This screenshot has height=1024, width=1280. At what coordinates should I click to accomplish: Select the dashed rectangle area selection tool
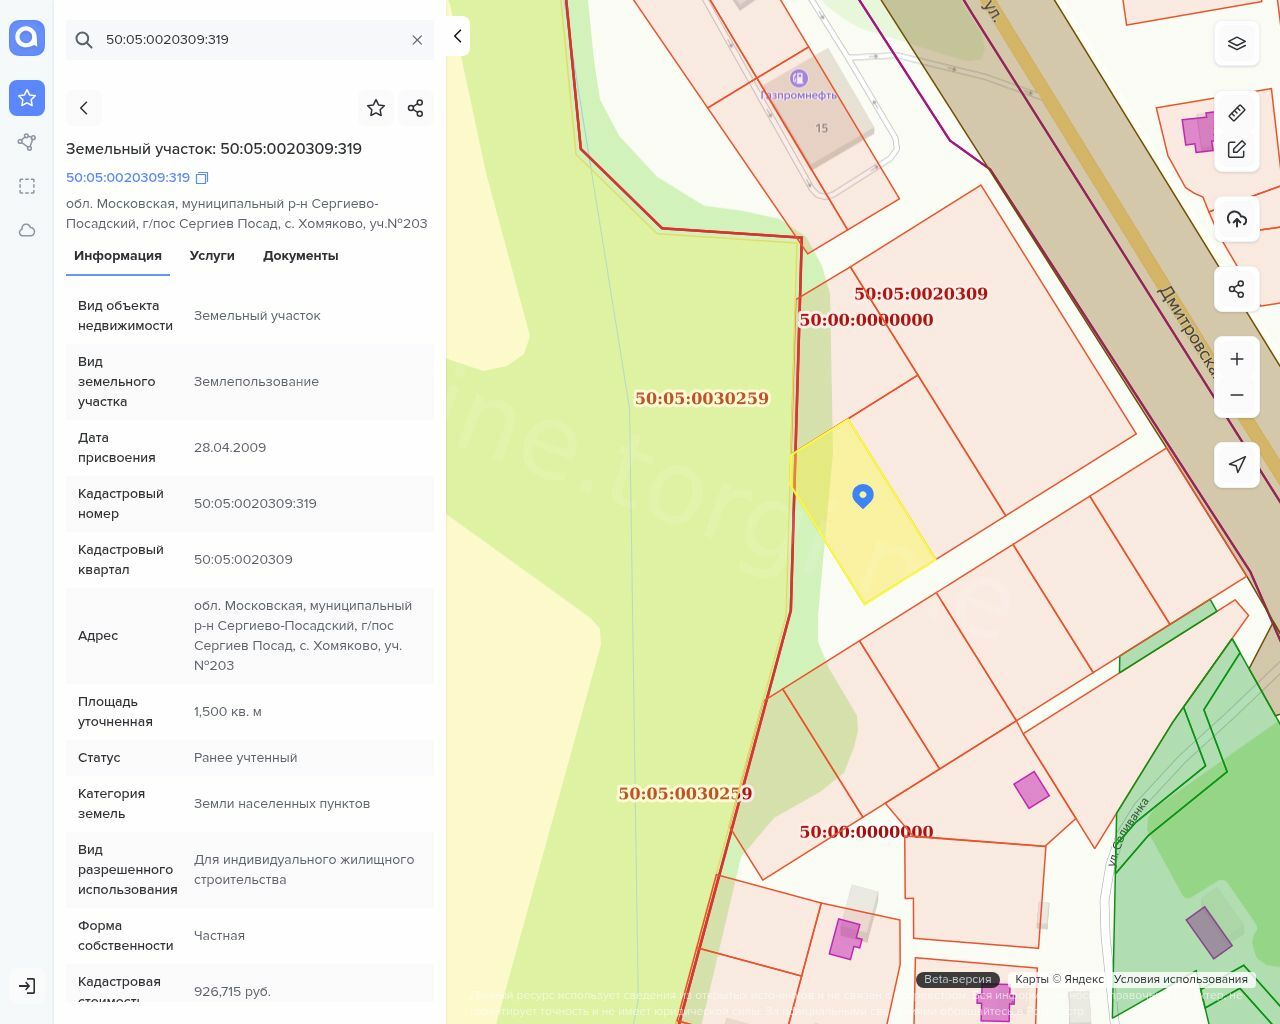click(27, 186)
